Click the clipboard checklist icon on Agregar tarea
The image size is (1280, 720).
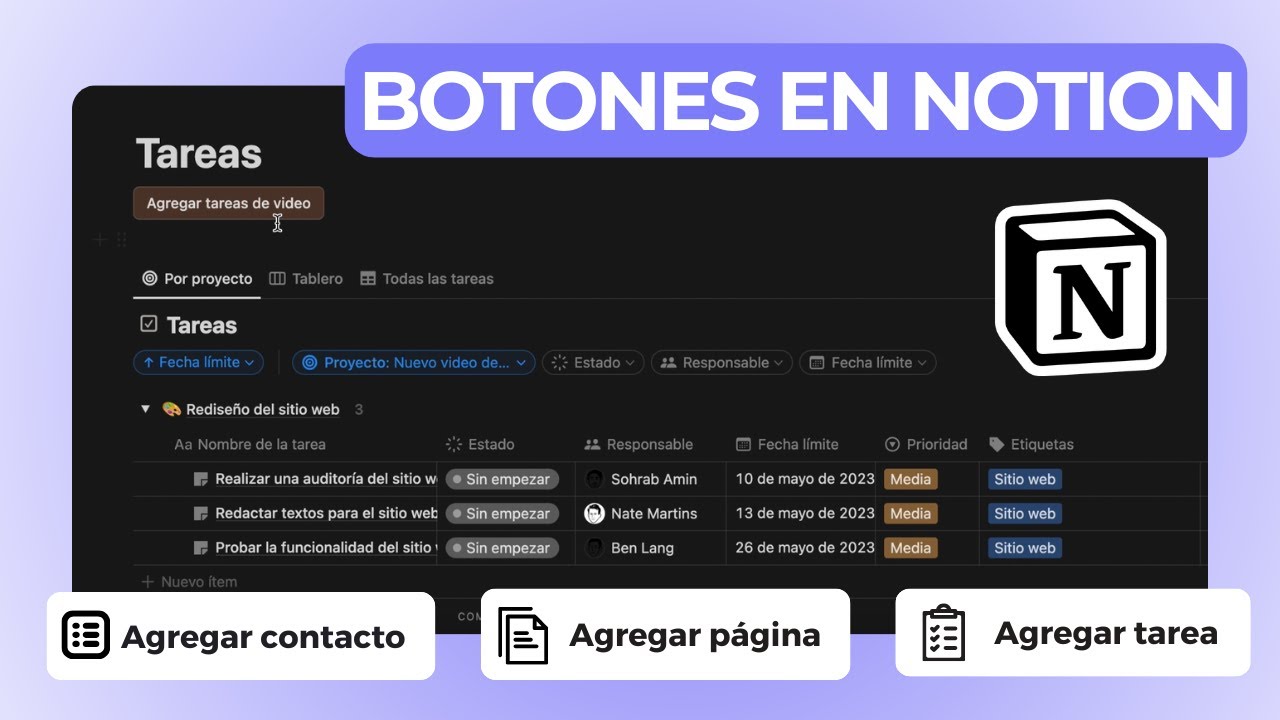click(943, 633)
